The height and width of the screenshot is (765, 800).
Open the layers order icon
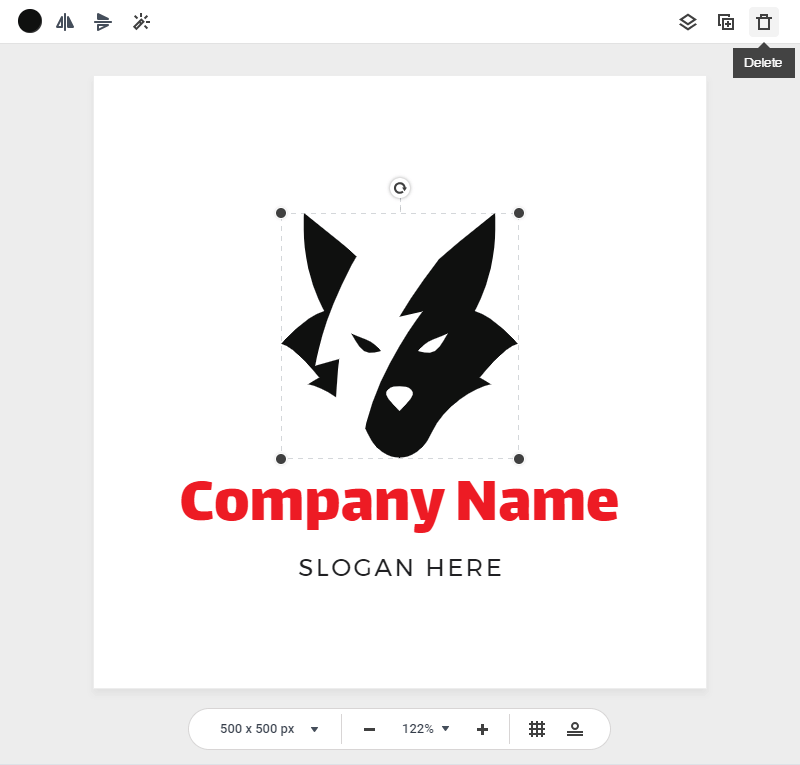(x=687, y=22)
